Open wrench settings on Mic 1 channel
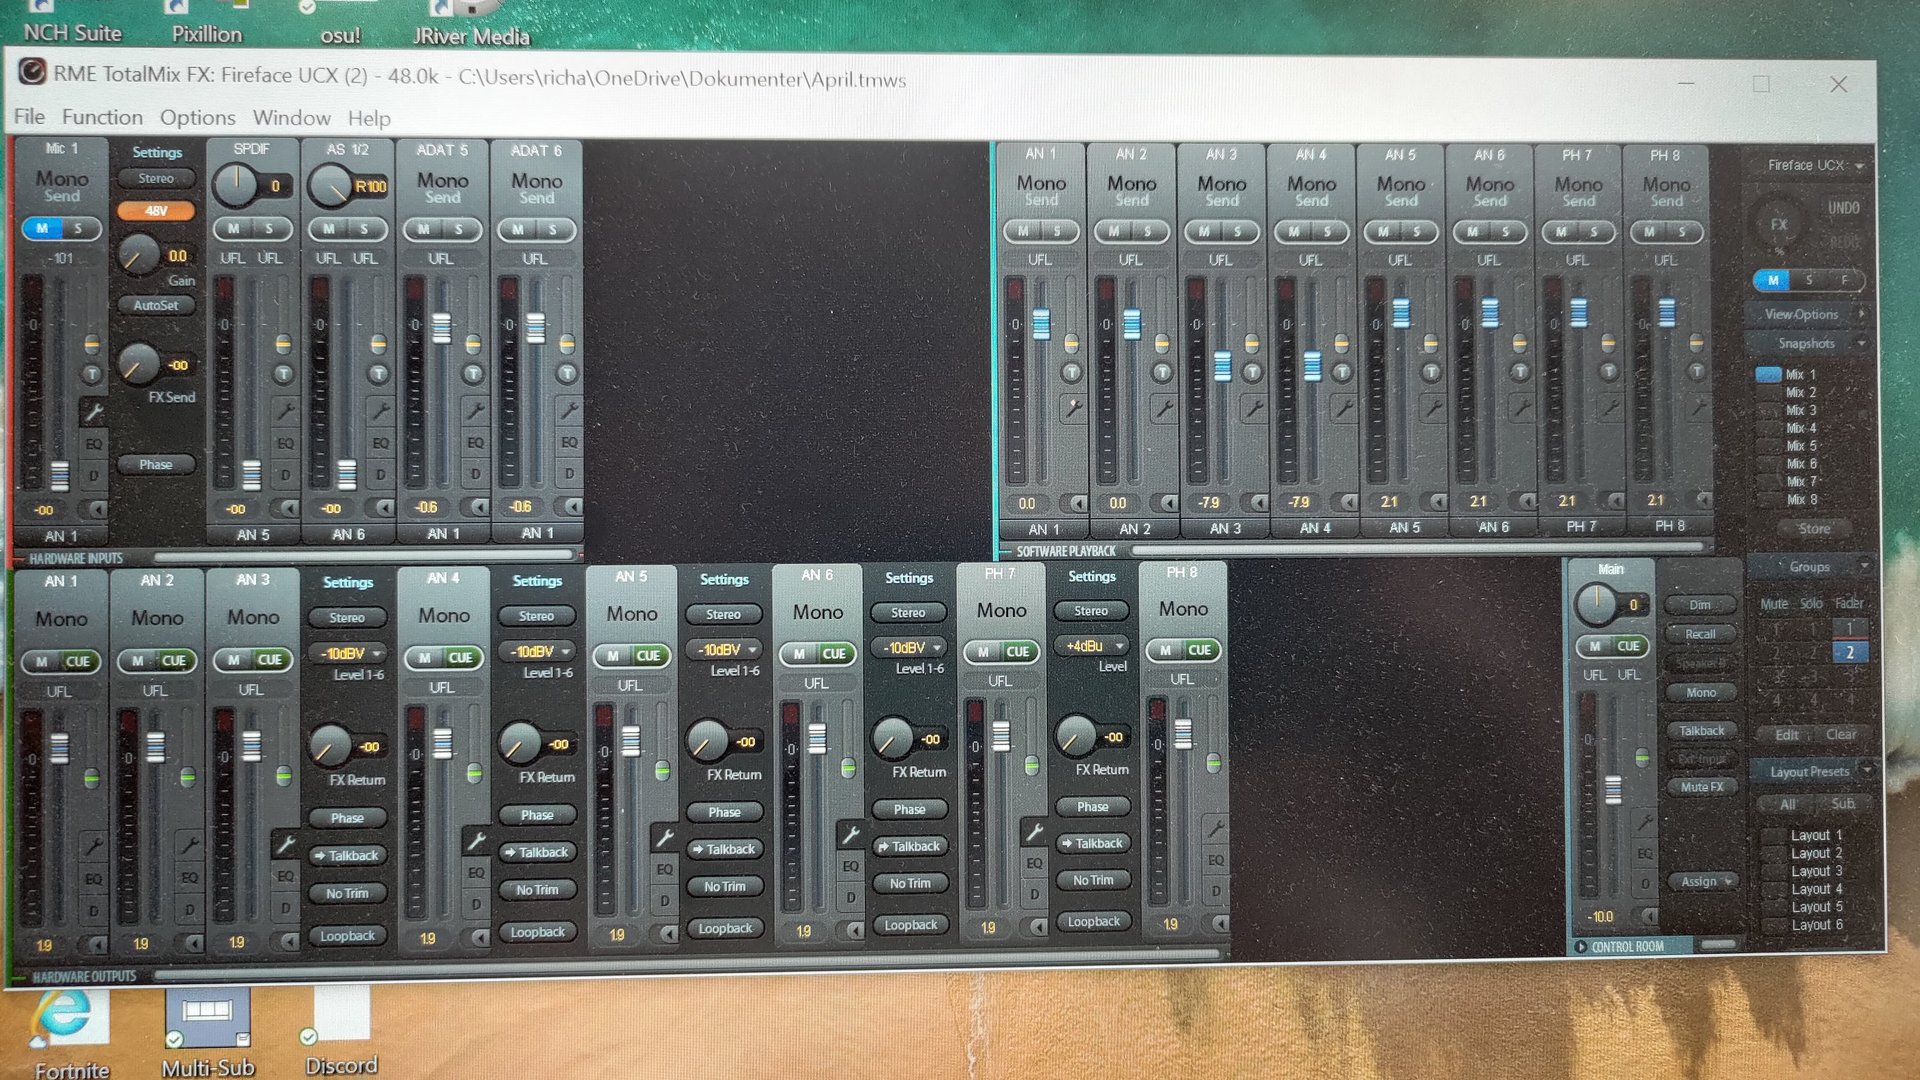Viewport: 1920px width, 1080px height. click(93, 411)
